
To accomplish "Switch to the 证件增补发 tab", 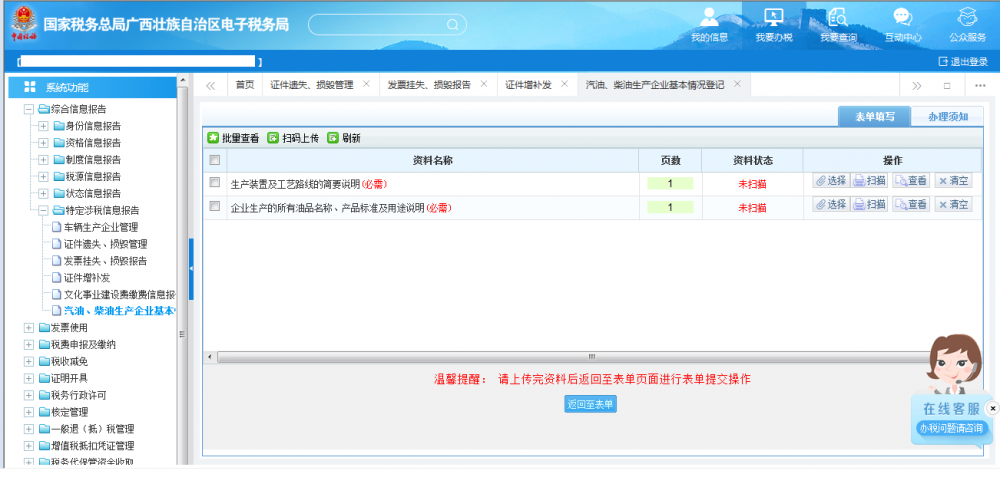I will [528, 85].
